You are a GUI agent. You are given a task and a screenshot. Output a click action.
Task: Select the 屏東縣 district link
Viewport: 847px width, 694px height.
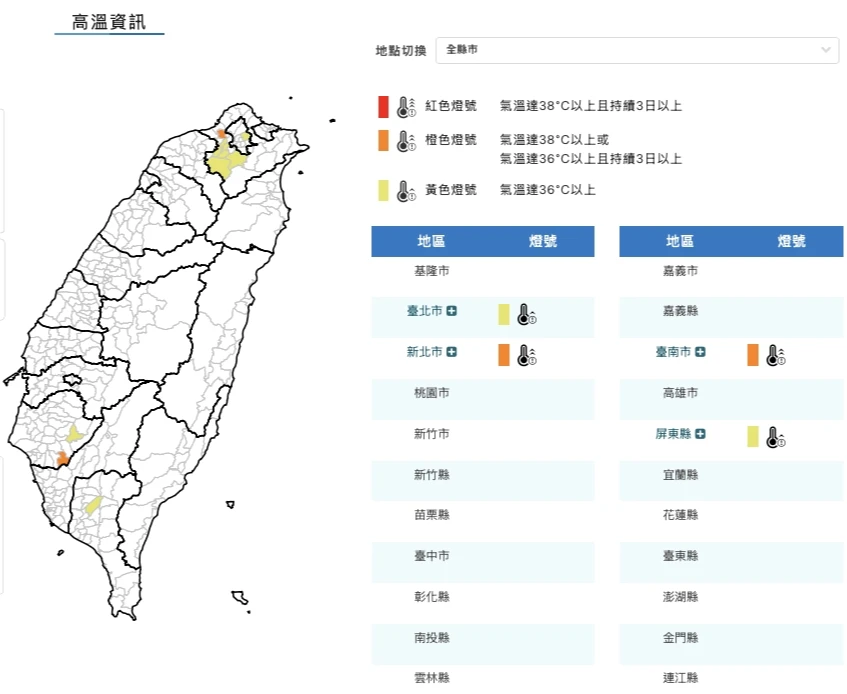tap(673, 434)
